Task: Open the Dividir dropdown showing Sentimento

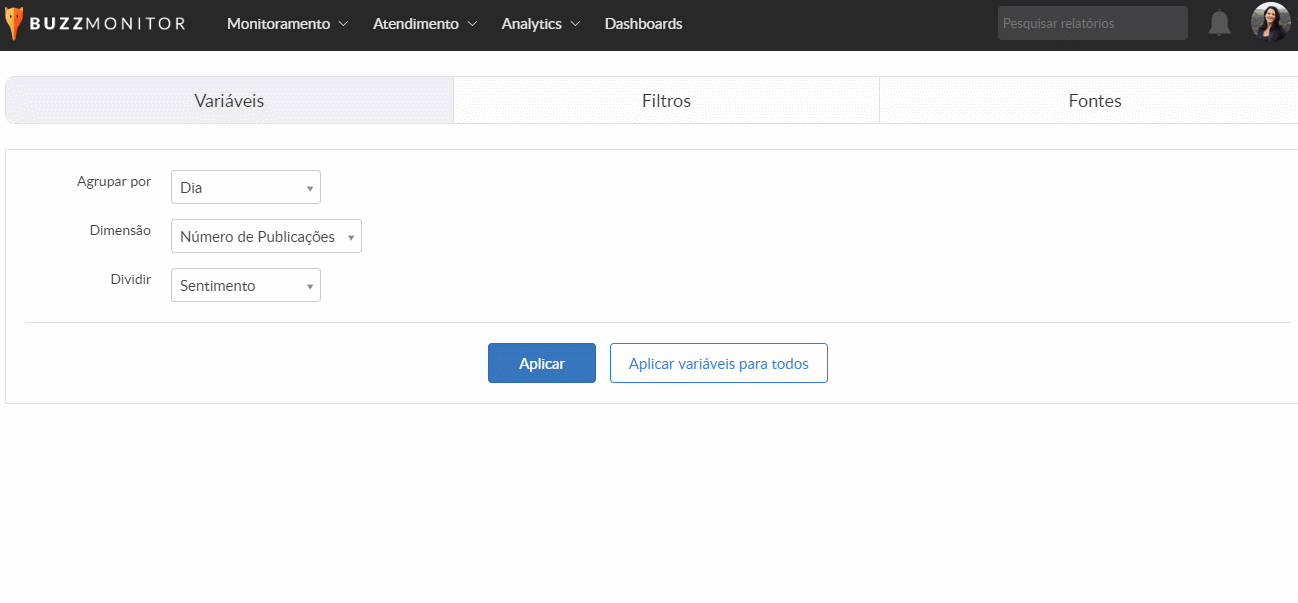Action: tap(245, 286)
